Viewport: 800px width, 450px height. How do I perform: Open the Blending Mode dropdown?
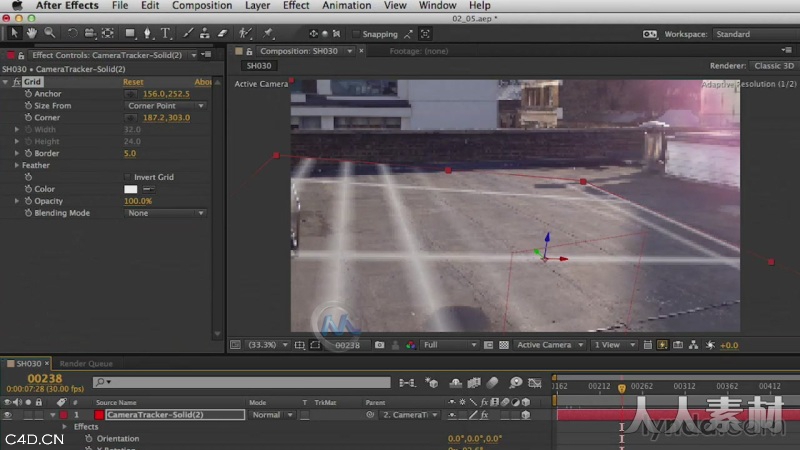tap(165, 213)
